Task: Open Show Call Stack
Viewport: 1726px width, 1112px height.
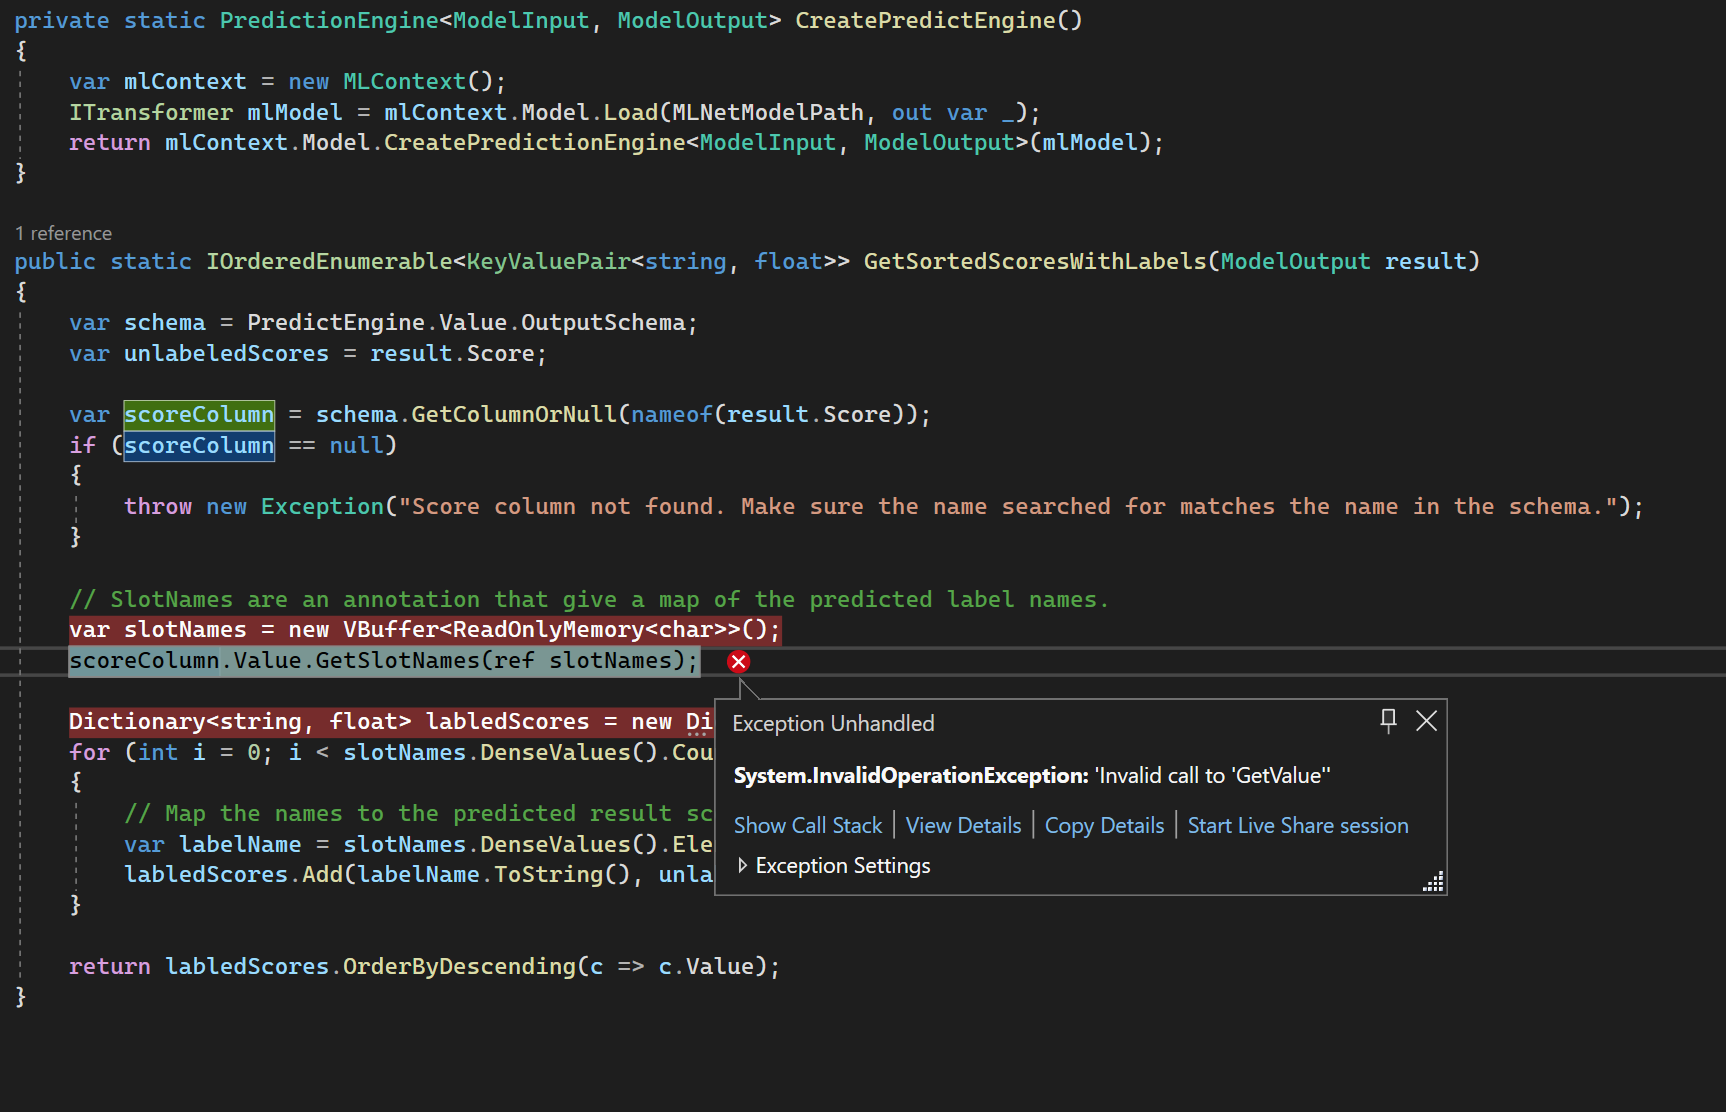Action: [808, 825]
